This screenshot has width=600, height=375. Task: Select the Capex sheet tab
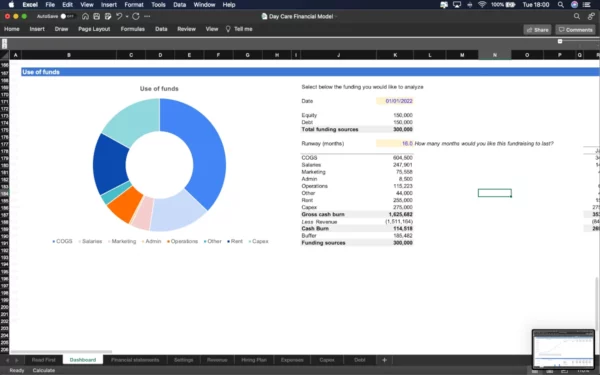327,360
